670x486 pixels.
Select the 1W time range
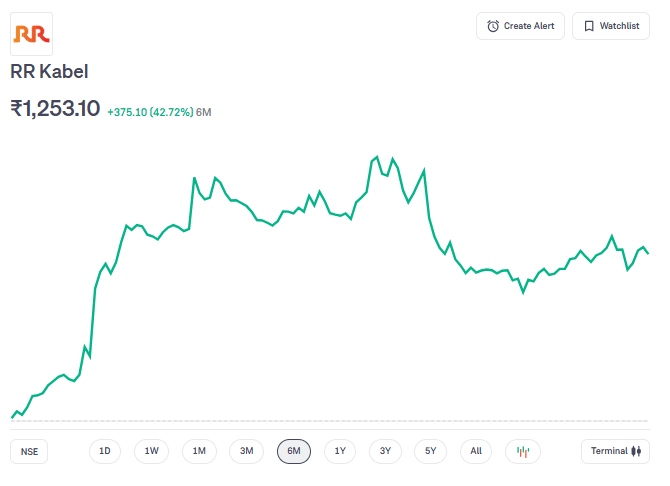tap(151, 451)
